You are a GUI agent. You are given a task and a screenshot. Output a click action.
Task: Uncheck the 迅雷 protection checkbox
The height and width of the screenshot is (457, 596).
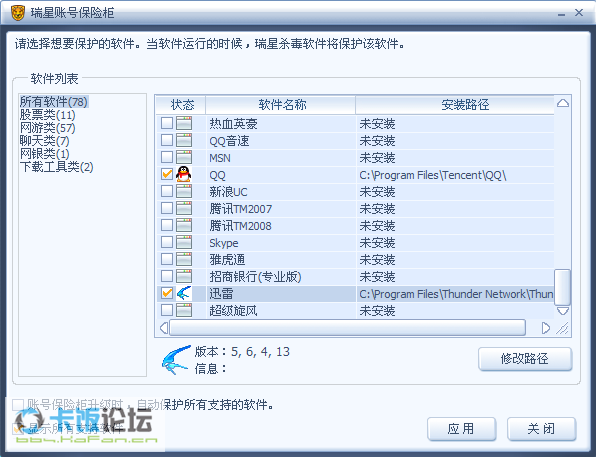point(167,293)
